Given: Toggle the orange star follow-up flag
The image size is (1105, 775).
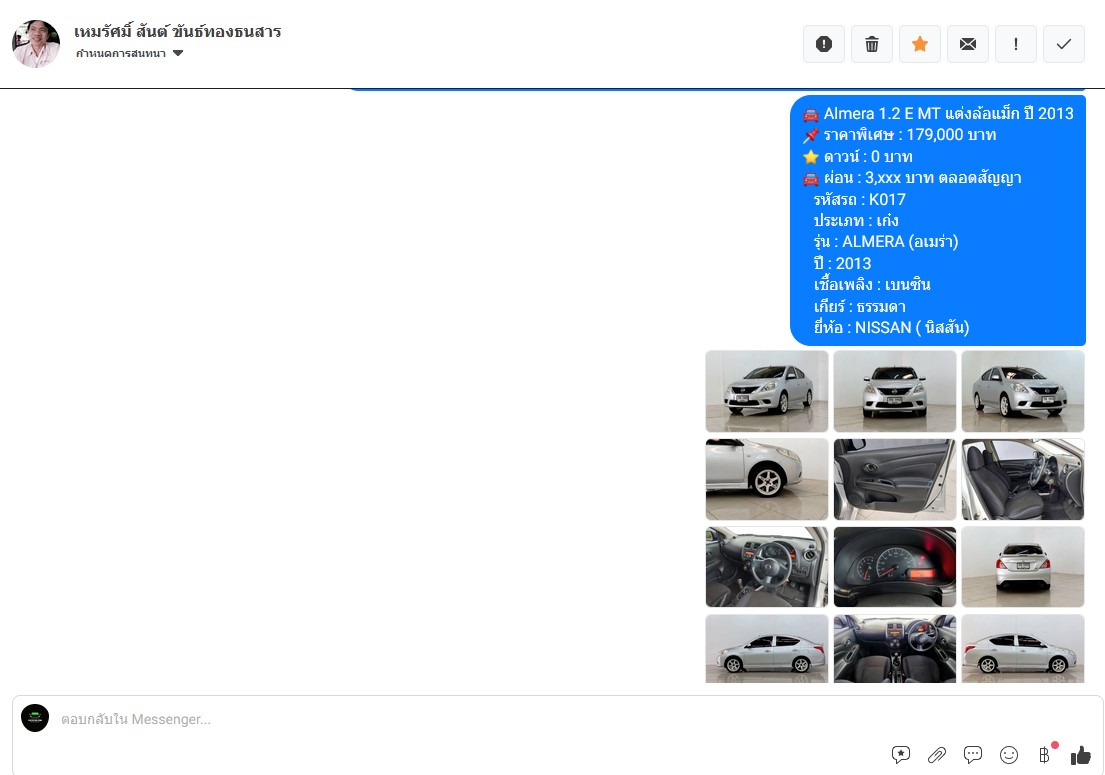Looking at the screenshot, I should [920, 44].
